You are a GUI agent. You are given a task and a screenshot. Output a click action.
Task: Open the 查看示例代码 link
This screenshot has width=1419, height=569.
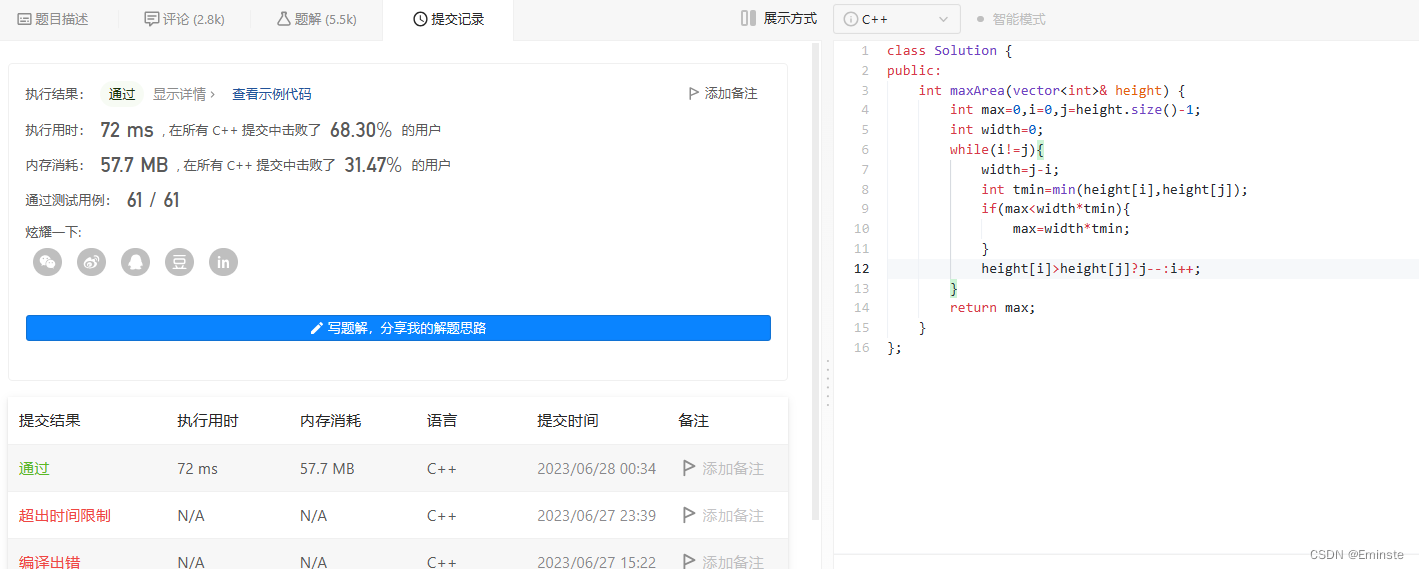click(x=272, y=94)
